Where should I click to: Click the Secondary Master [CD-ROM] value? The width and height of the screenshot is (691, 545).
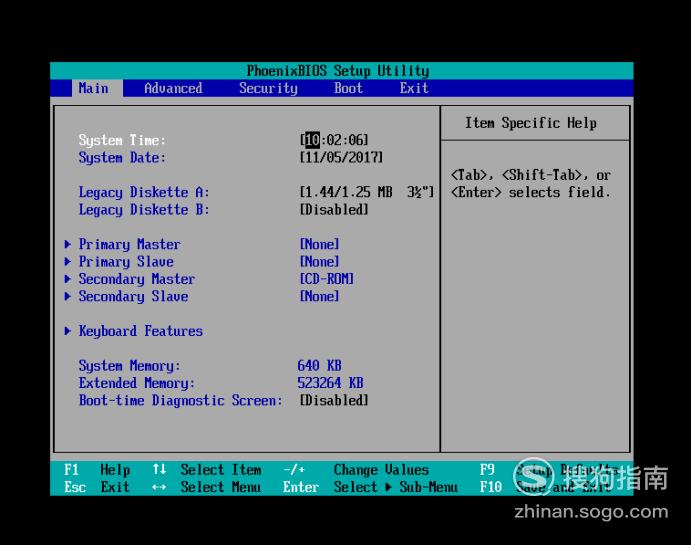click(327, 279)
